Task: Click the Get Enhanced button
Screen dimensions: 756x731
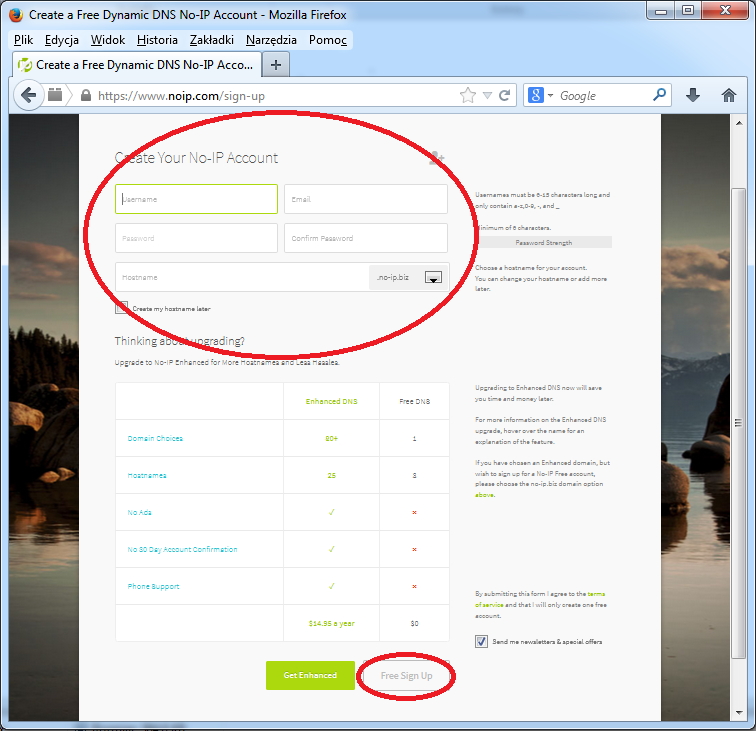Action: (310, 675)
